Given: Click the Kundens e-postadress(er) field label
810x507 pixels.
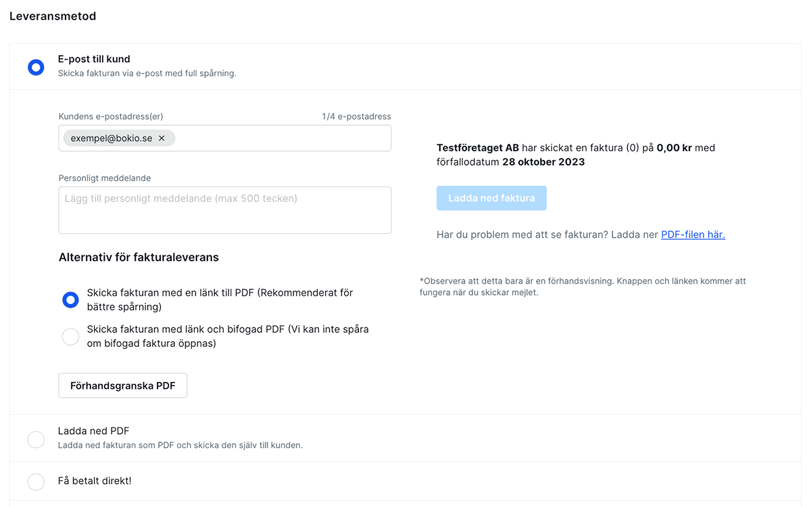Looking at the screenshot, I should tap(110, 117).
